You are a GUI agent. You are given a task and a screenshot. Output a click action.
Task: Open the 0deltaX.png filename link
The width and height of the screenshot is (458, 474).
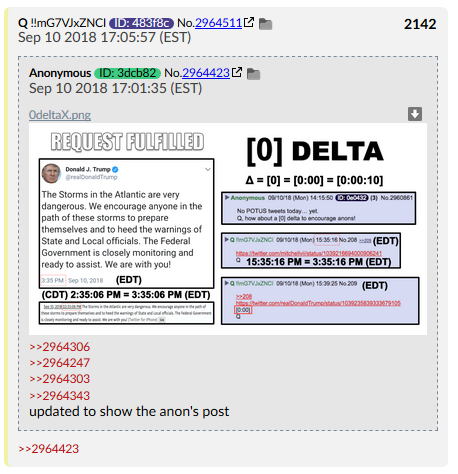[60, 115]
